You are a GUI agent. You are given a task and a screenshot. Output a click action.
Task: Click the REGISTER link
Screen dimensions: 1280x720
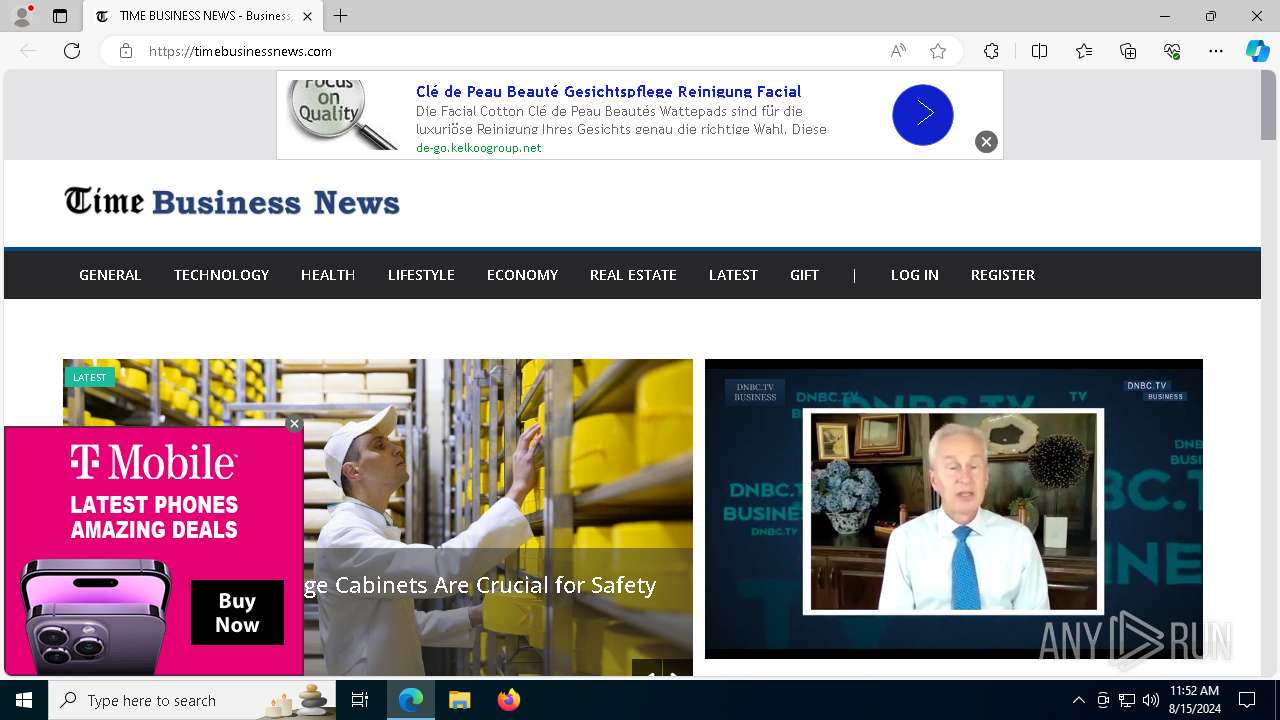tap(1002, 275)
